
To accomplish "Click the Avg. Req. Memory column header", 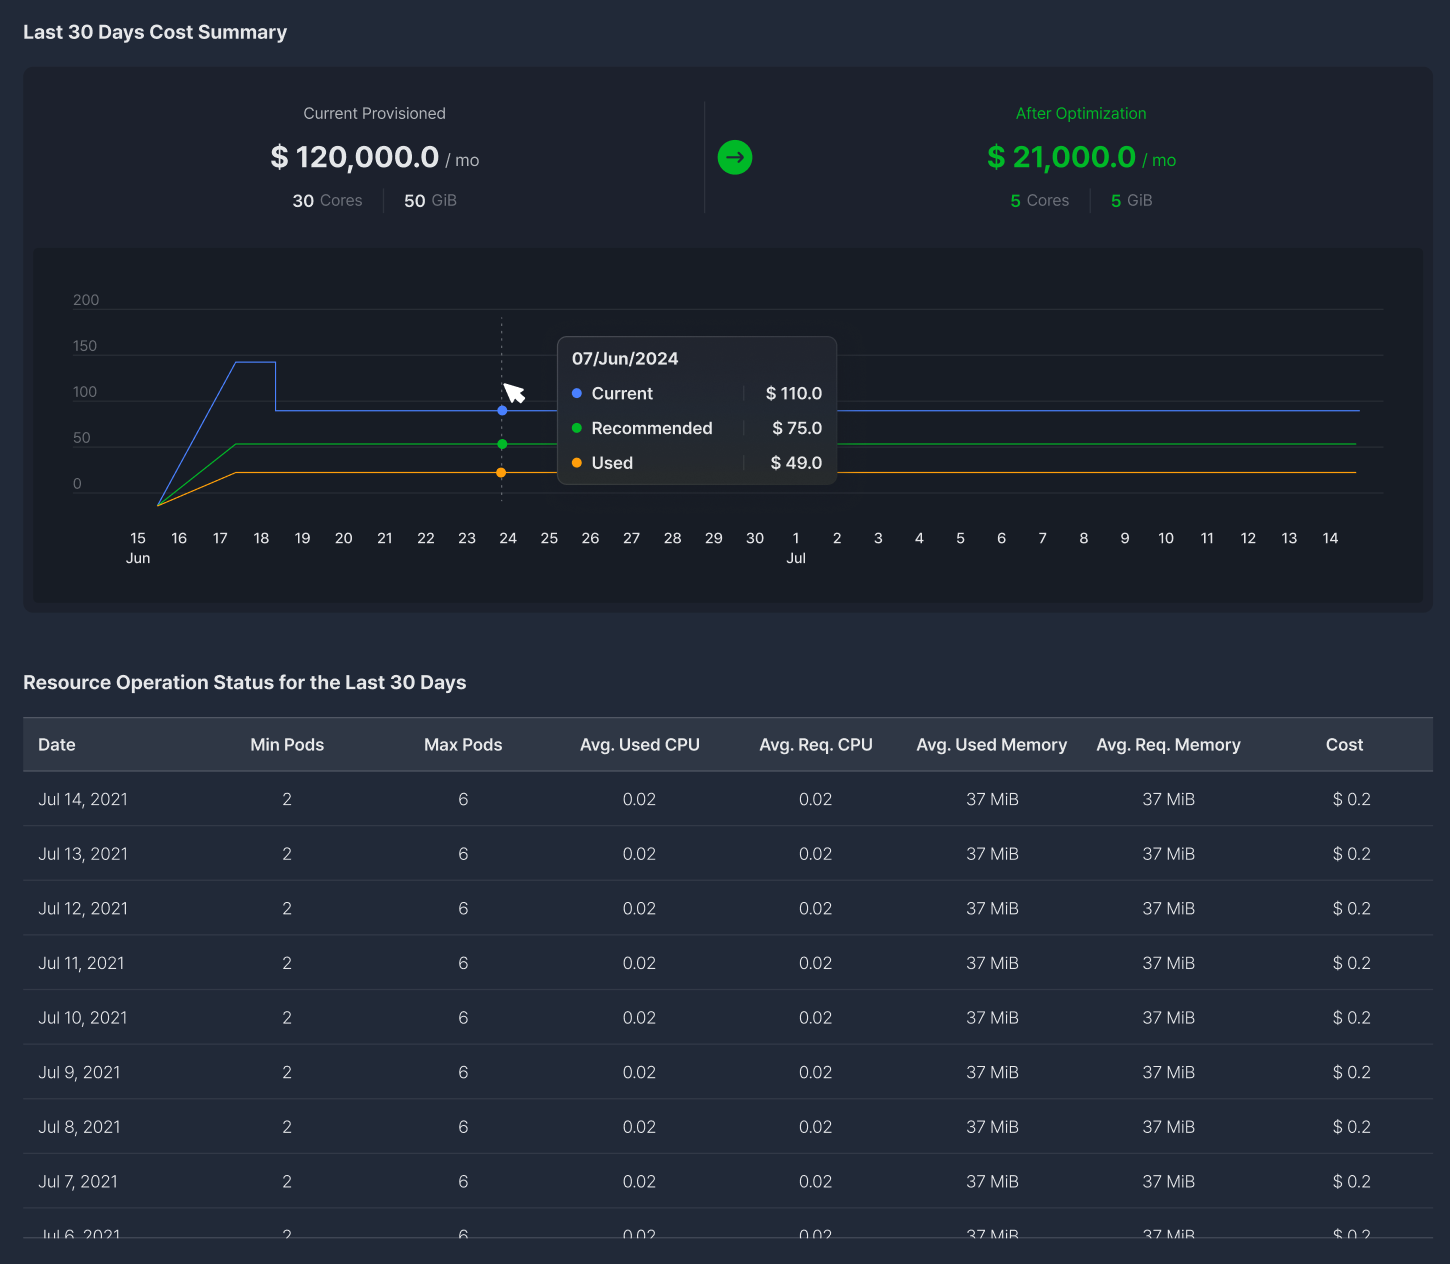I will tap(1168, 745).
